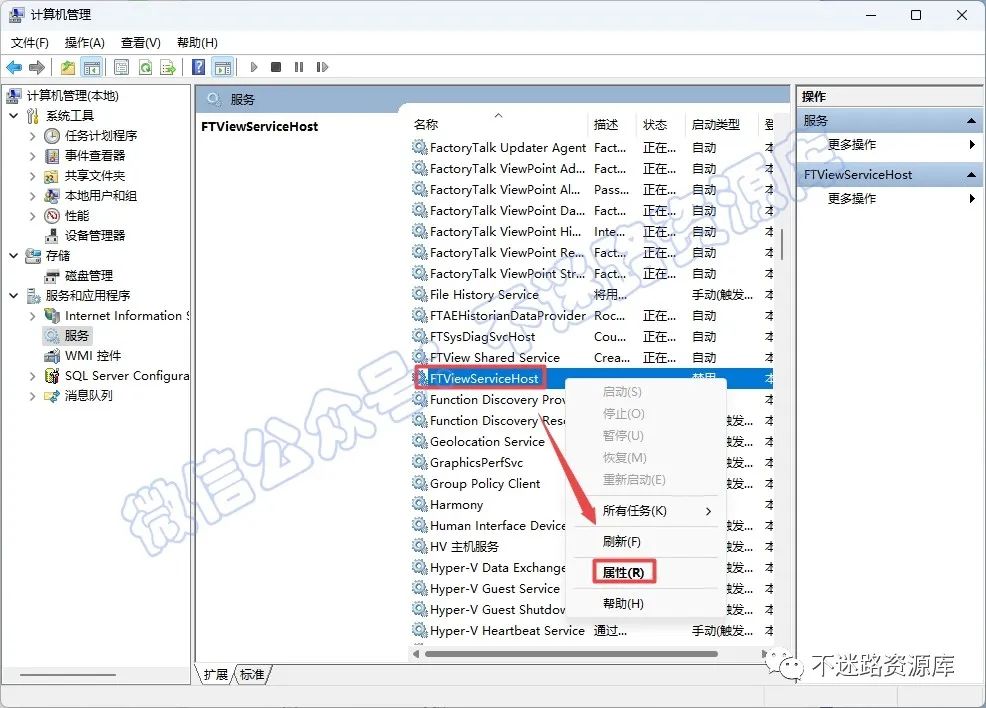Click the 消息队列 icon in tree
This screenshot has width=986, height=708.
52,396
